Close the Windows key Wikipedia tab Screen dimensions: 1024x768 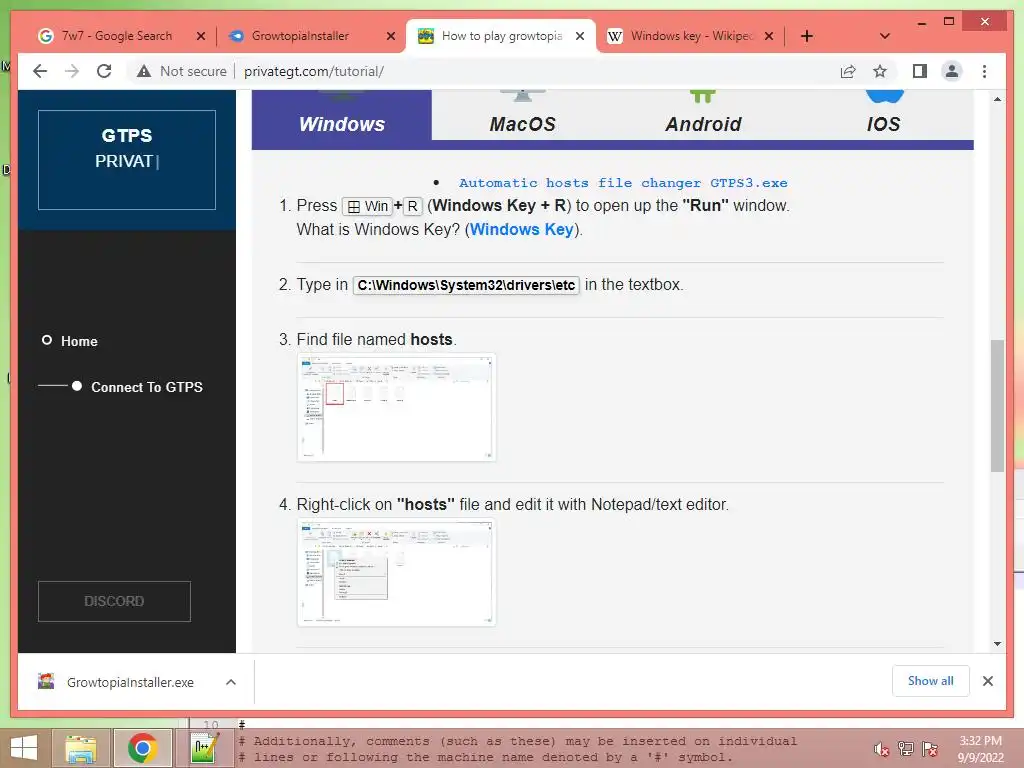pos(769,36)
